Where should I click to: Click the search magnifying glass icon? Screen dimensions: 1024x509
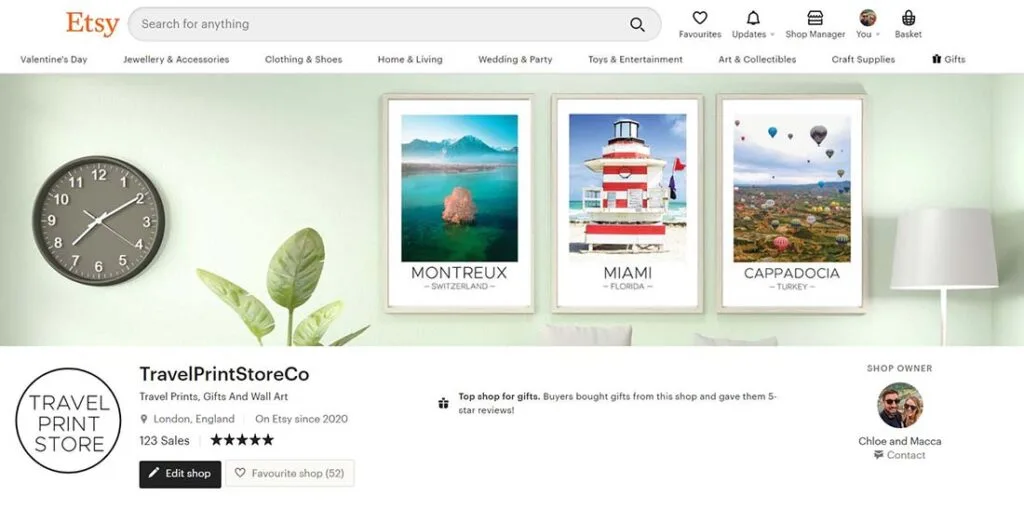pyautogui.click(x=637, y=24)
